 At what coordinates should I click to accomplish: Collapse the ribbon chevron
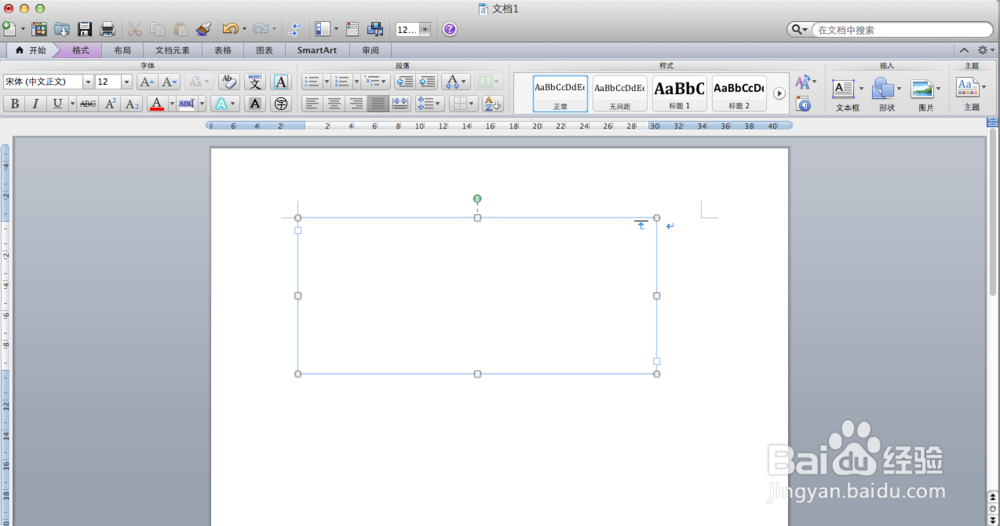tap(964, 50)
